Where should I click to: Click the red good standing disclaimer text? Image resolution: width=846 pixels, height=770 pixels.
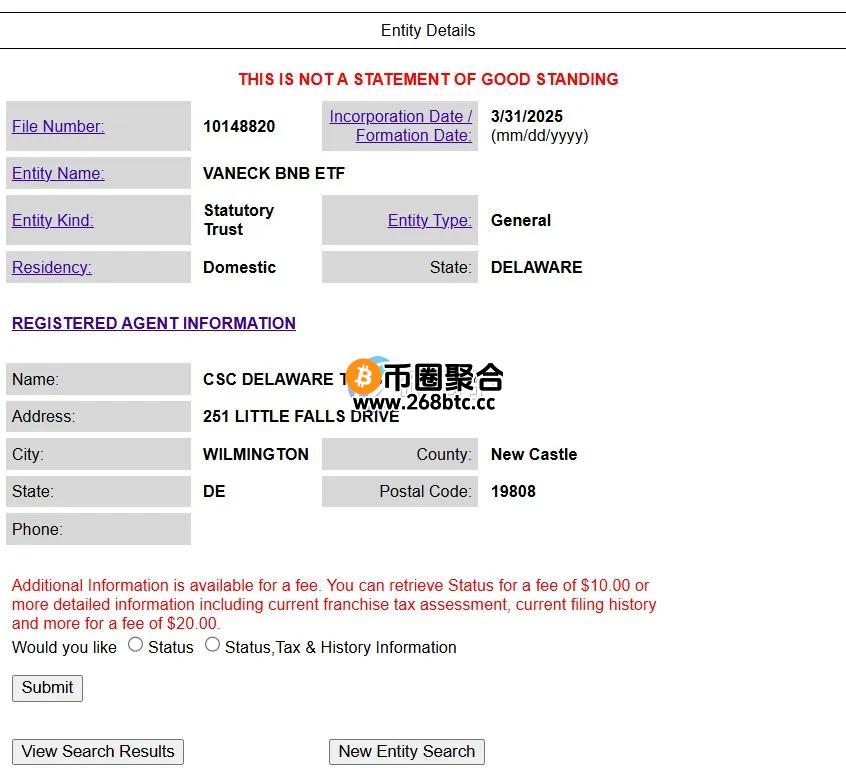coord(428,79)
